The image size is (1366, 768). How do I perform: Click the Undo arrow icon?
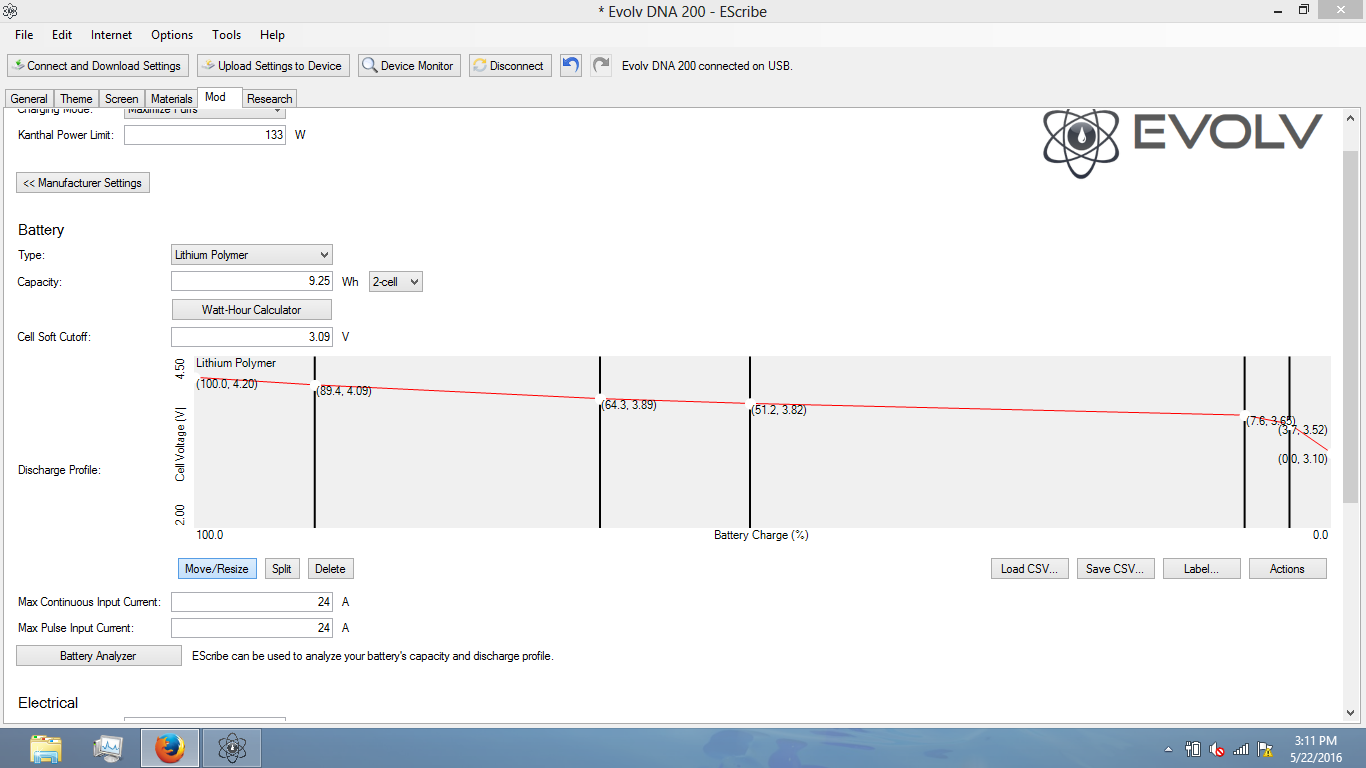pos(570,66)
